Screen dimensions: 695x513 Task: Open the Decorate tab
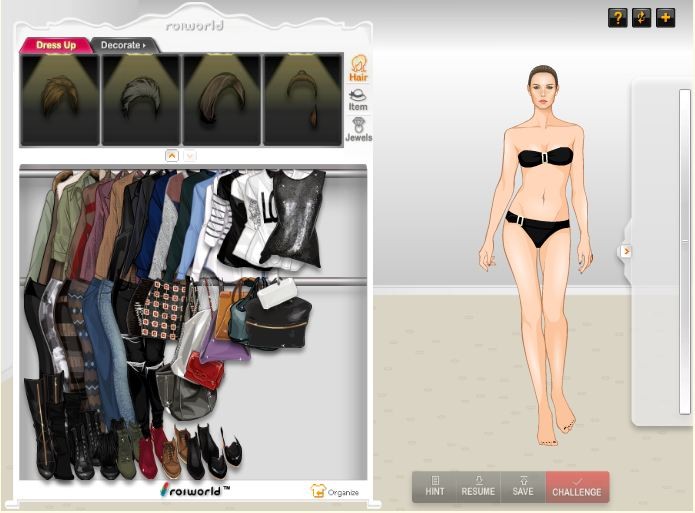[x=123, y=45]
